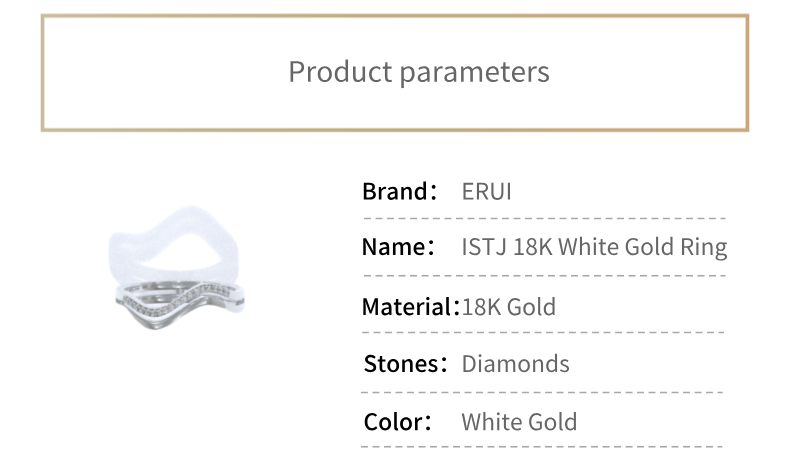Open the ISTJ 18K White Gold Ring text
The image size is (790, 459).
click(595, 247)
